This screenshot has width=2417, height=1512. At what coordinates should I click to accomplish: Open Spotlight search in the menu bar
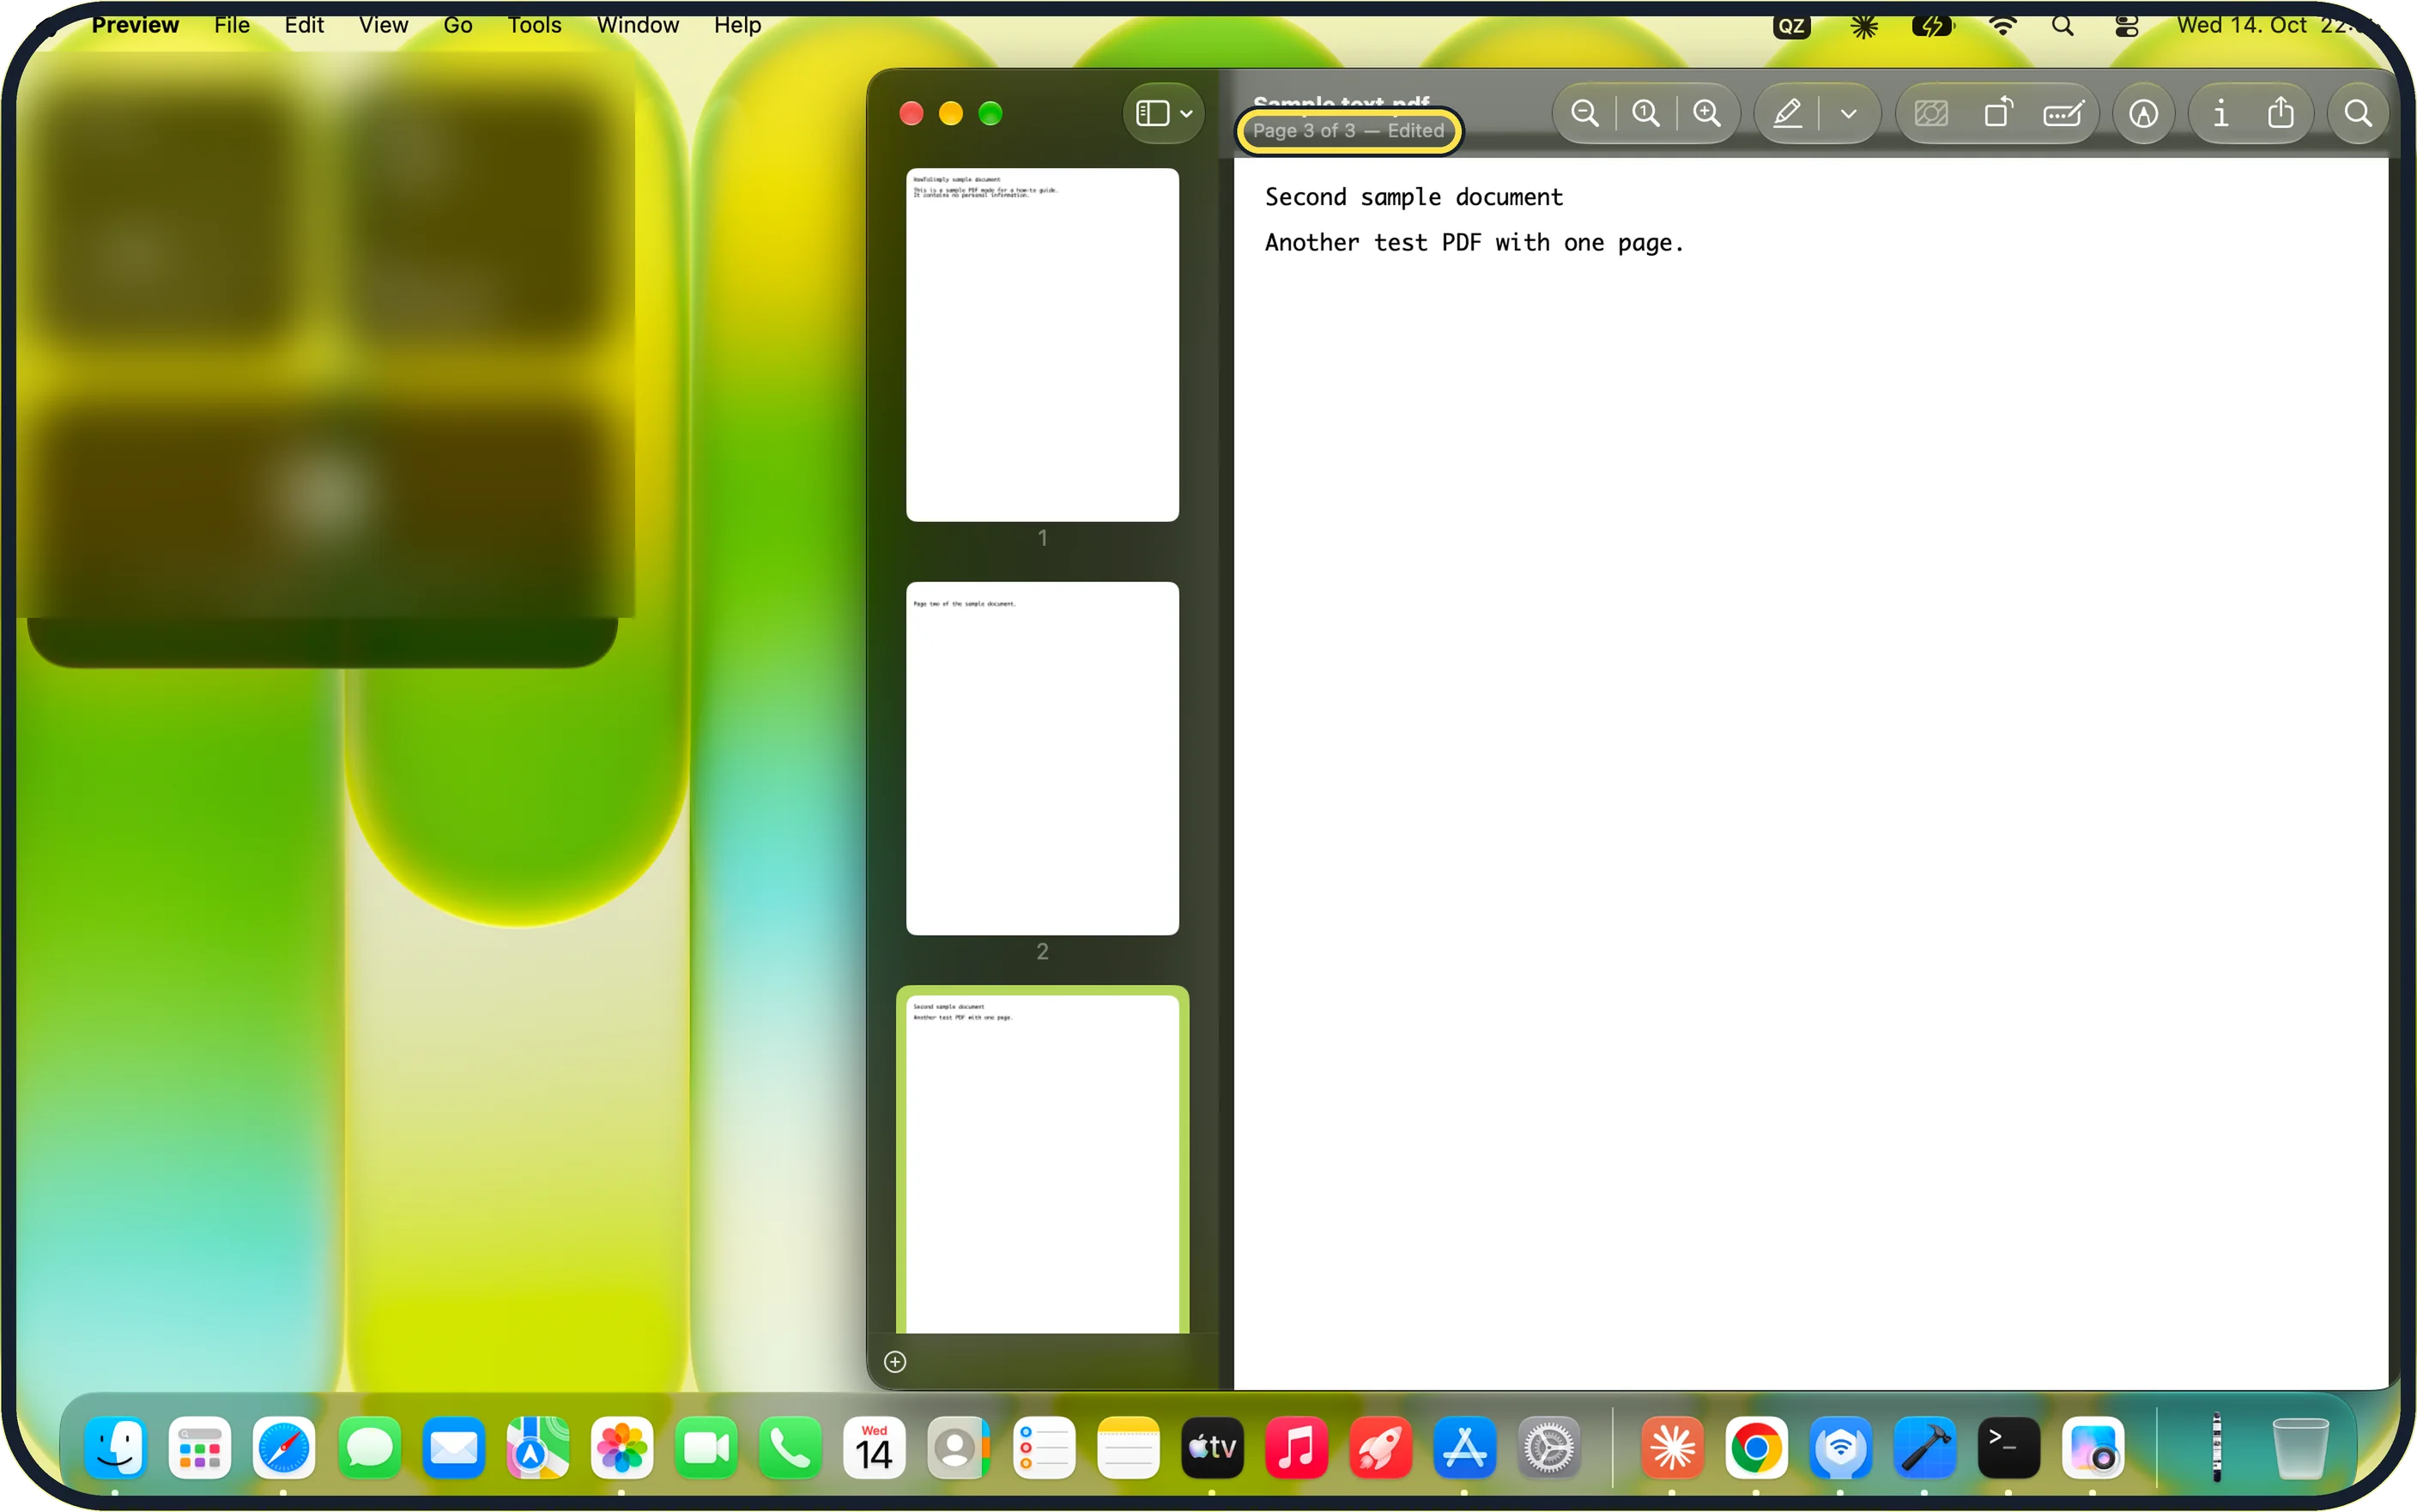click(x=2062, y=26)
